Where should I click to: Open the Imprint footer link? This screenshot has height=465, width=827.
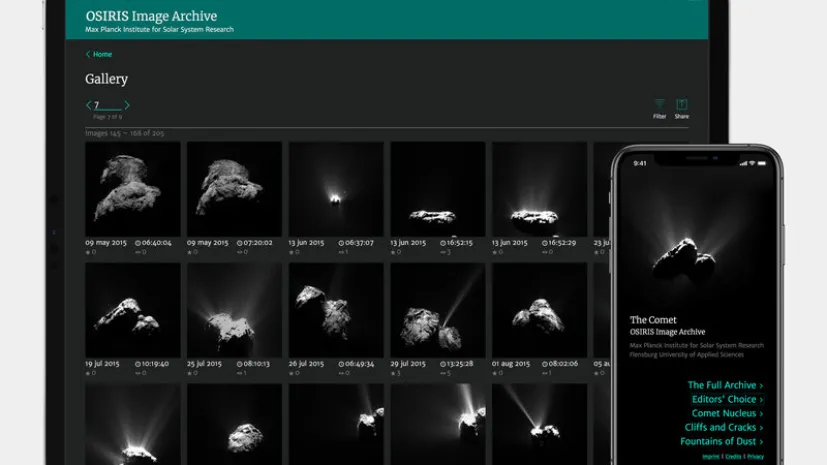click(710, 457)
